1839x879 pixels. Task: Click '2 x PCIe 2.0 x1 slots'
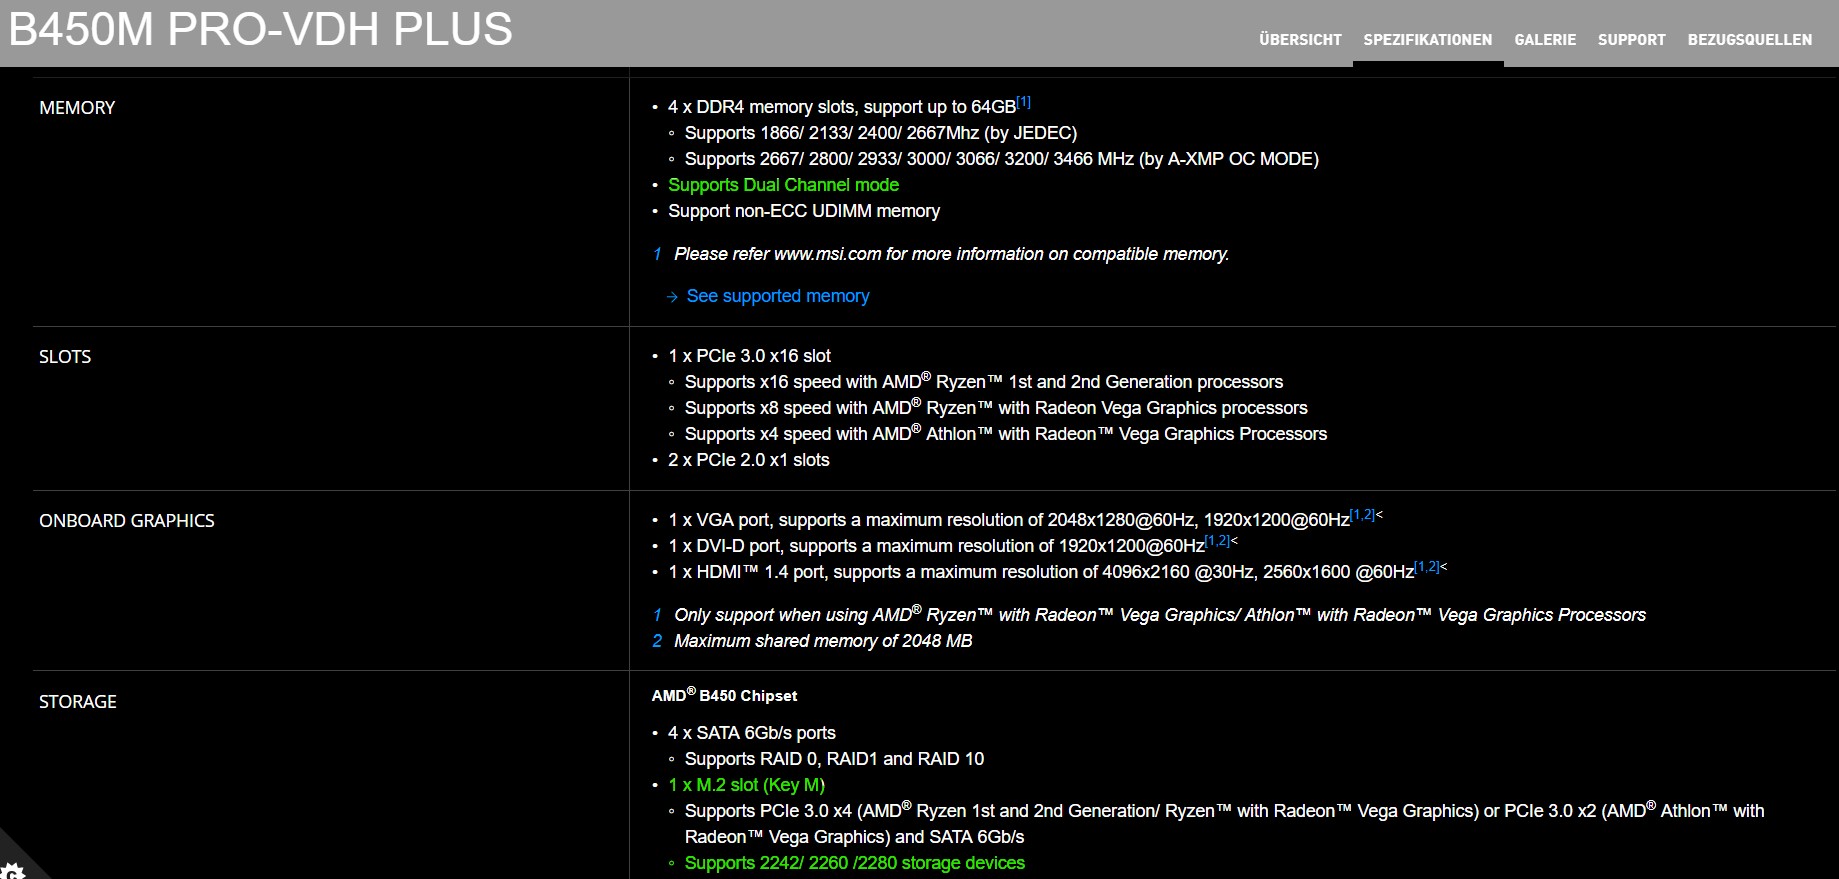(749, 460)
